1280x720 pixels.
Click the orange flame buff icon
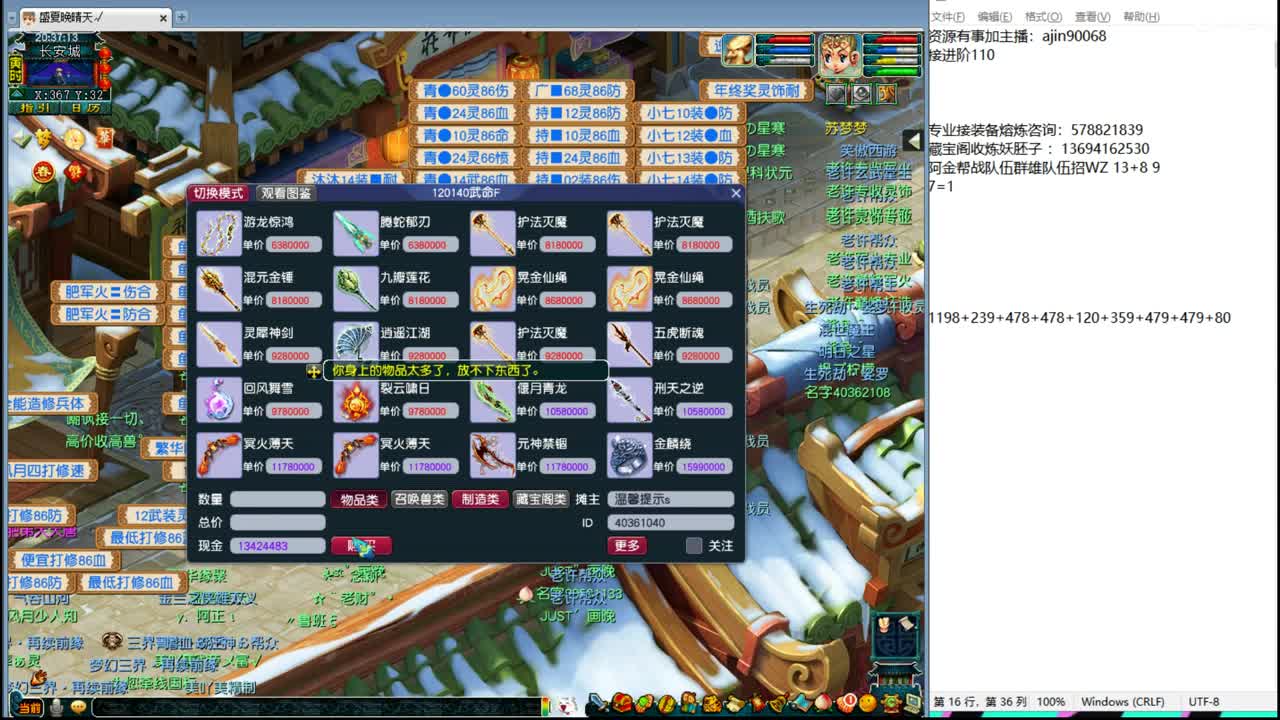[886, 94]
